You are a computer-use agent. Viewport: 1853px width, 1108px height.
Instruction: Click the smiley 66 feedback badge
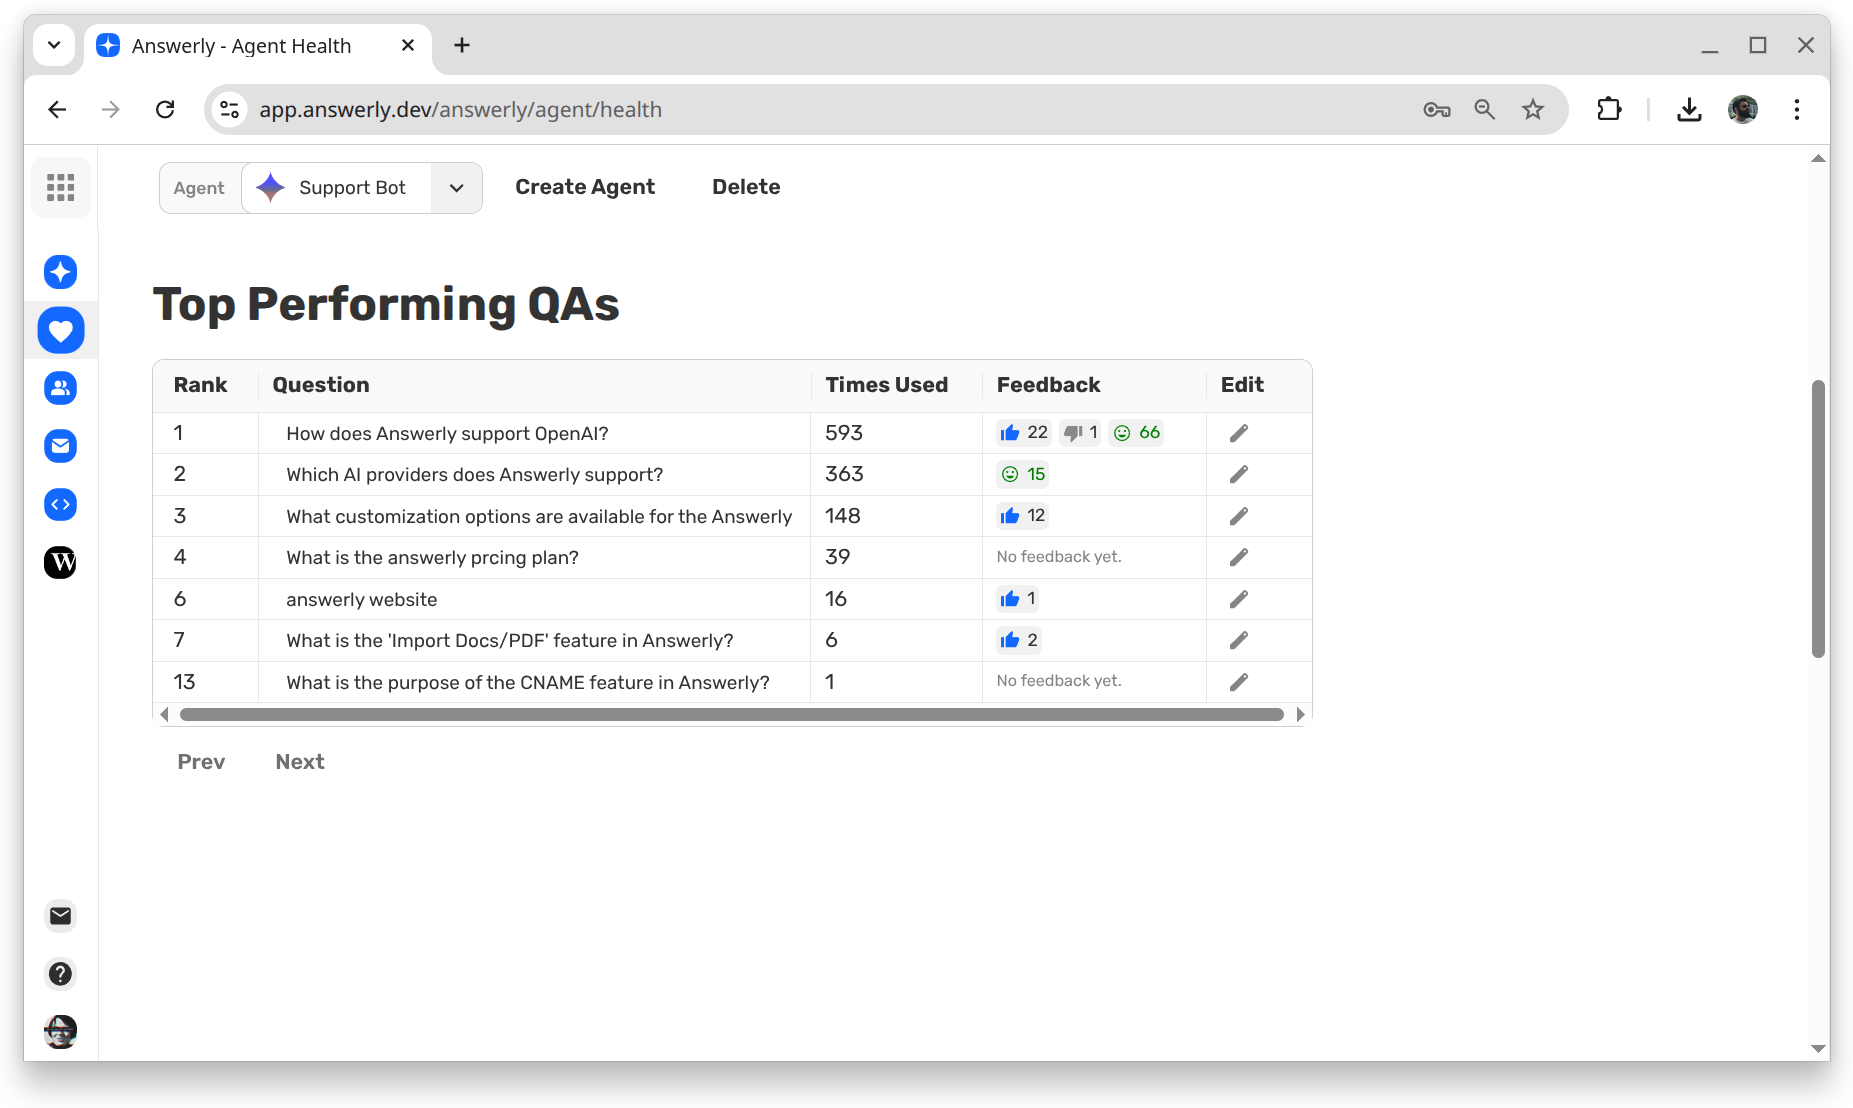(x=1137, y=433)
